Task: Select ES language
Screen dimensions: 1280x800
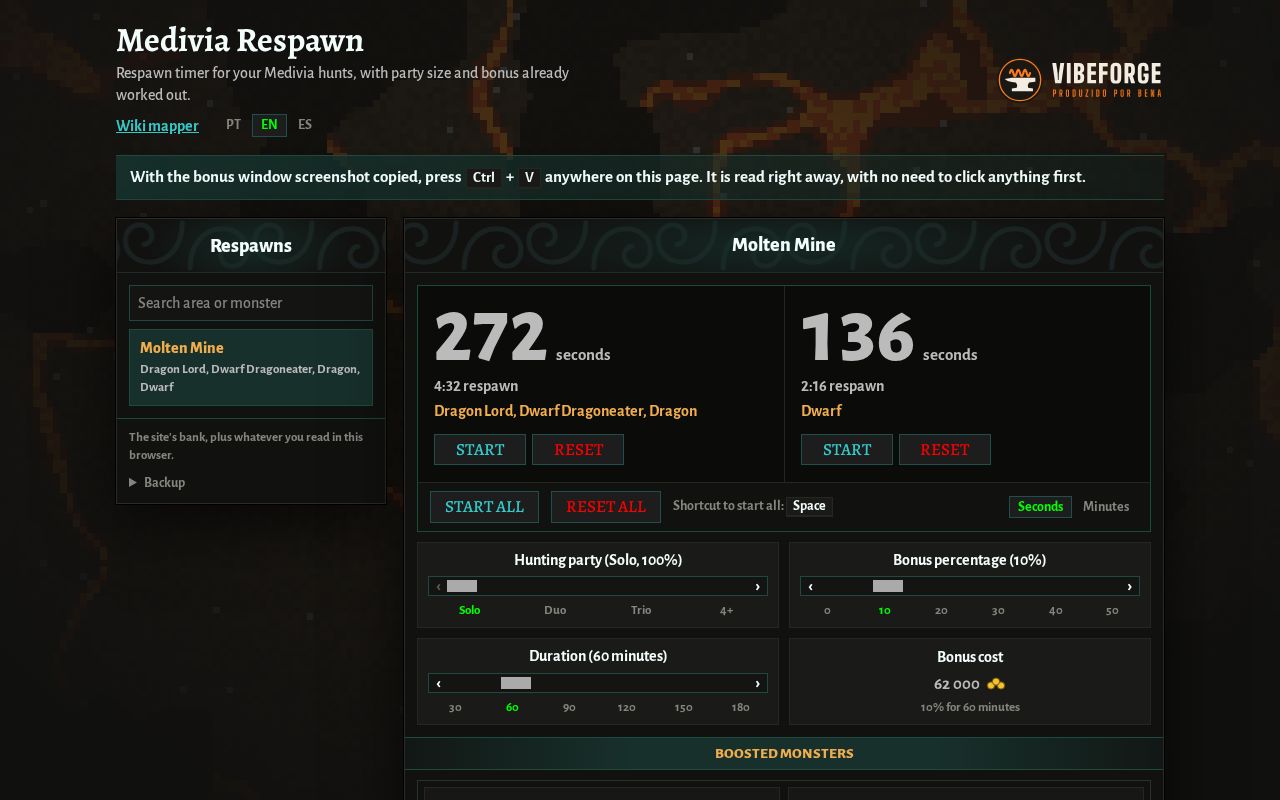Action: point(305,125)
